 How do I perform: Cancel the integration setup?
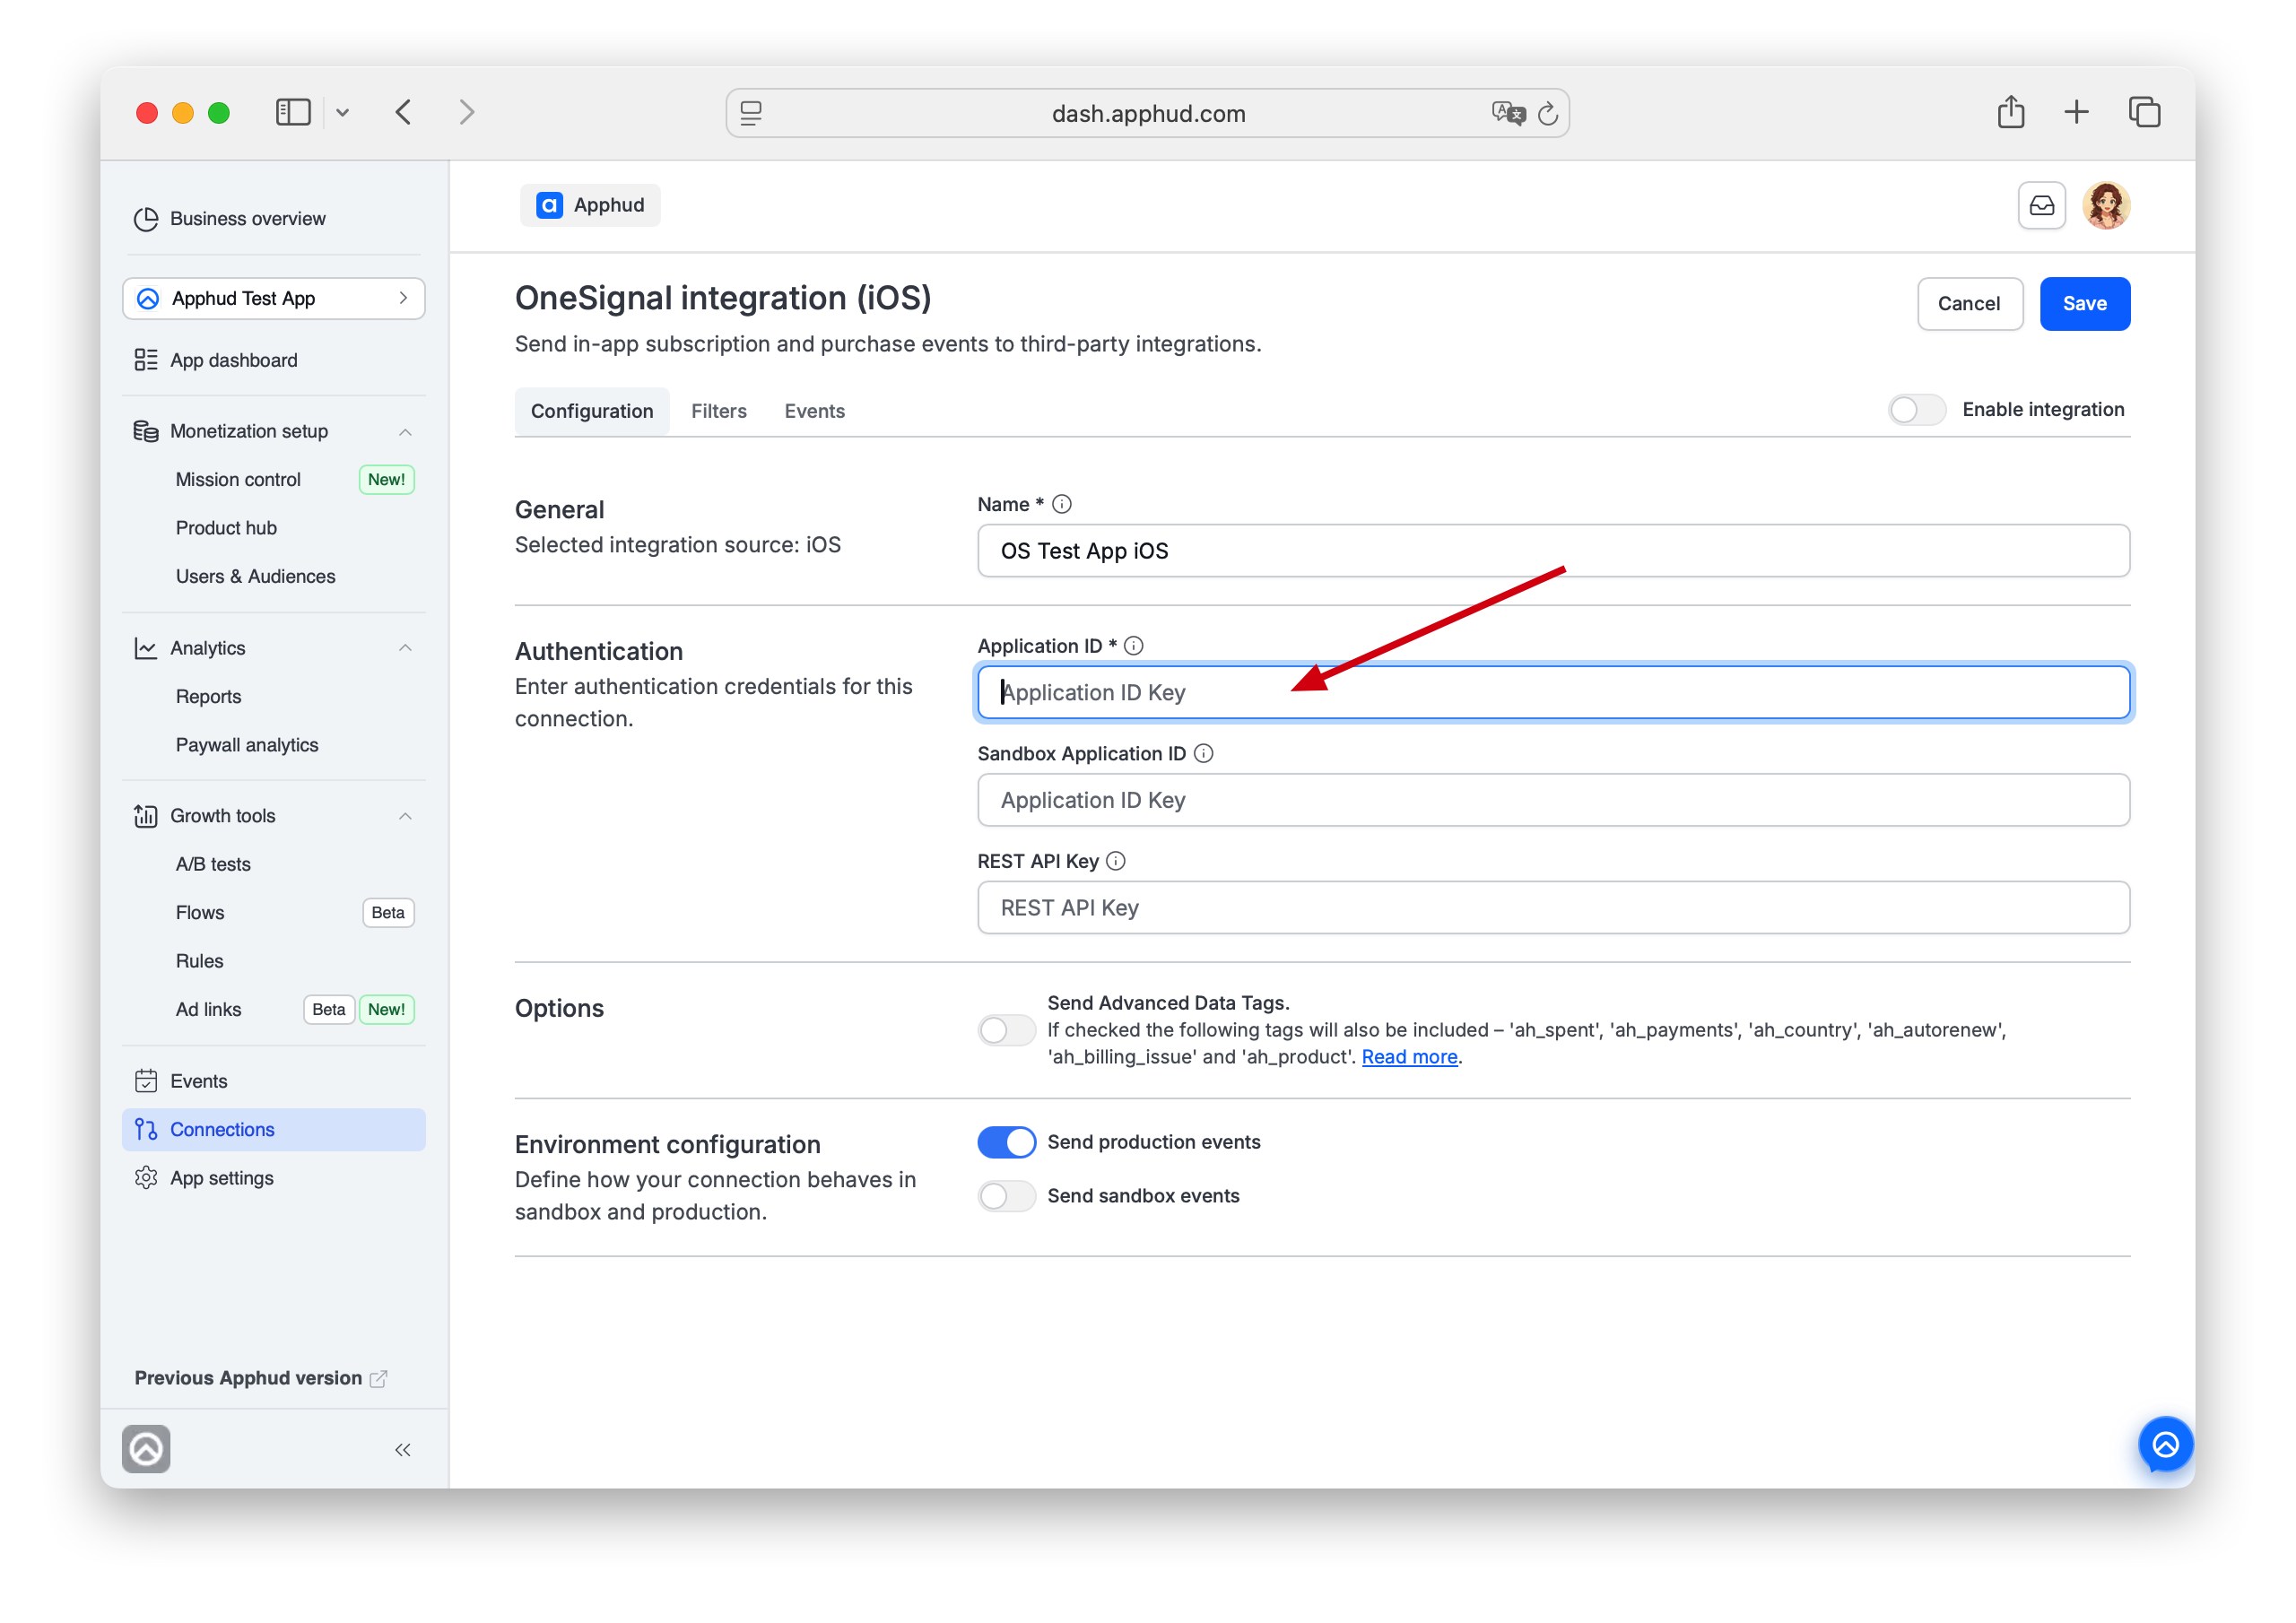click(x=1969, y=304)
